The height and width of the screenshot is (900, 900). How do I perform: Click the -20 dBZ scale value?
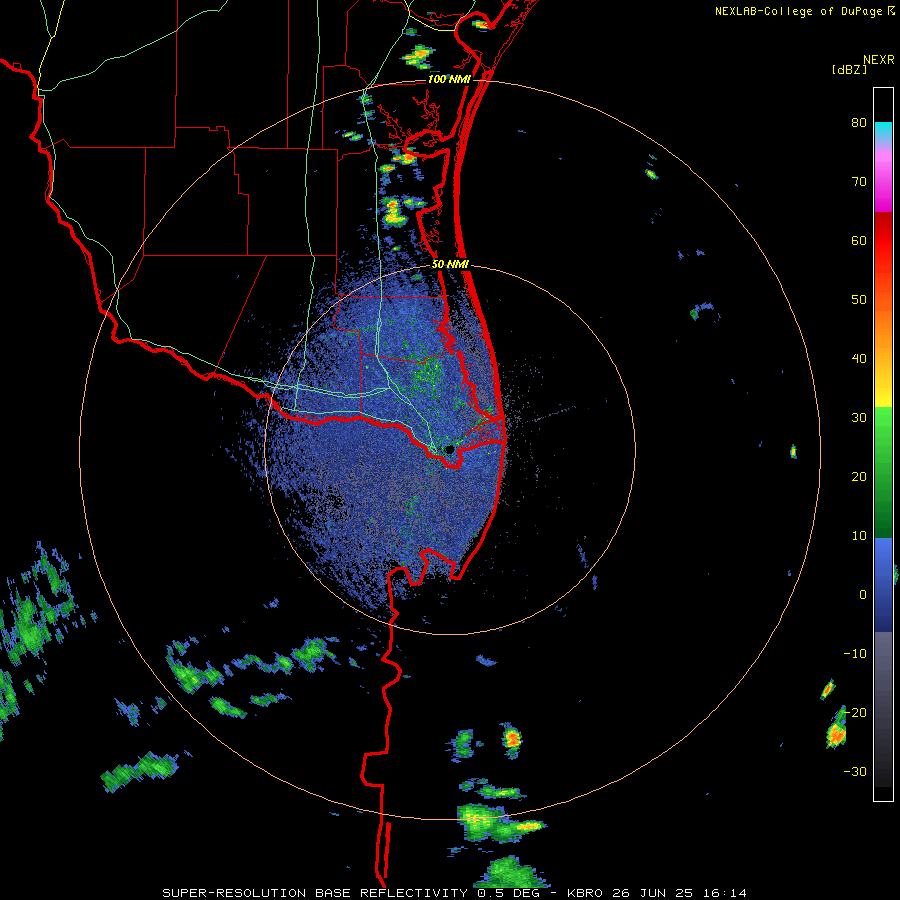point(855,713)
